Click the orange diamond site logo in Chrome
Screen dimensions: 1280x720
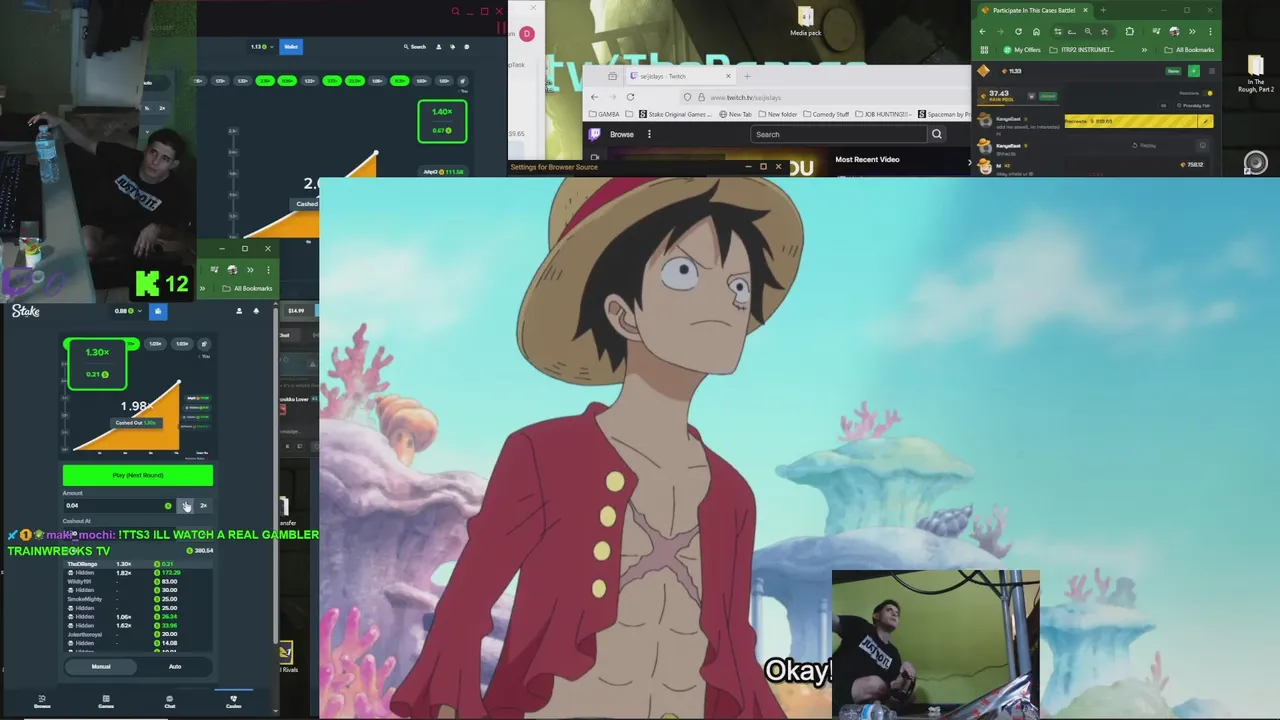[984, 71]
